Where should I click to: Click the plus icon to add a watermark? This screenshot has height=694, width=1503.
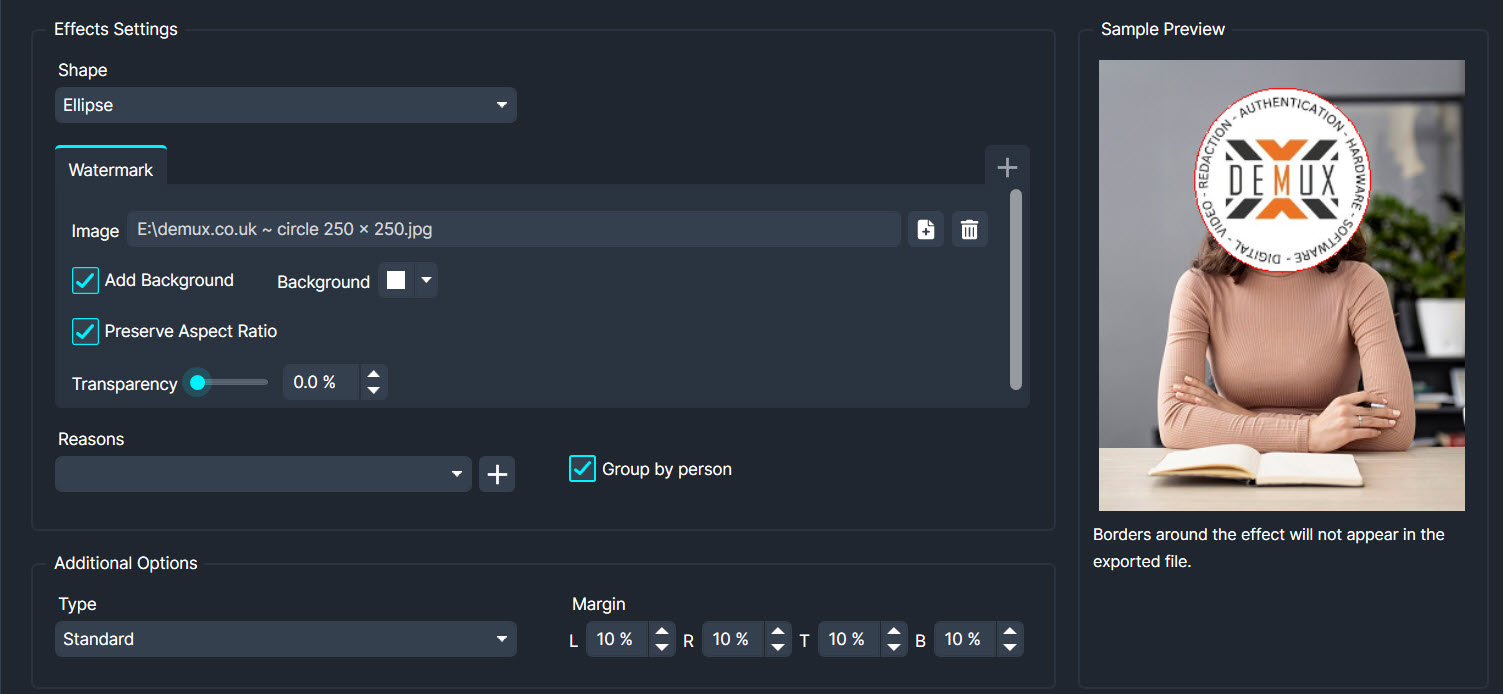coord(1007,165)
